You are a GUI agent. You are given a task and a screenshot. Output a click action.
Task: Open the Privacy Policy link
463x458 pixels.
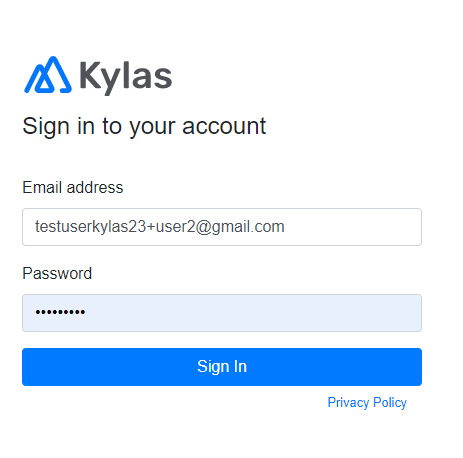click(367, 403)
